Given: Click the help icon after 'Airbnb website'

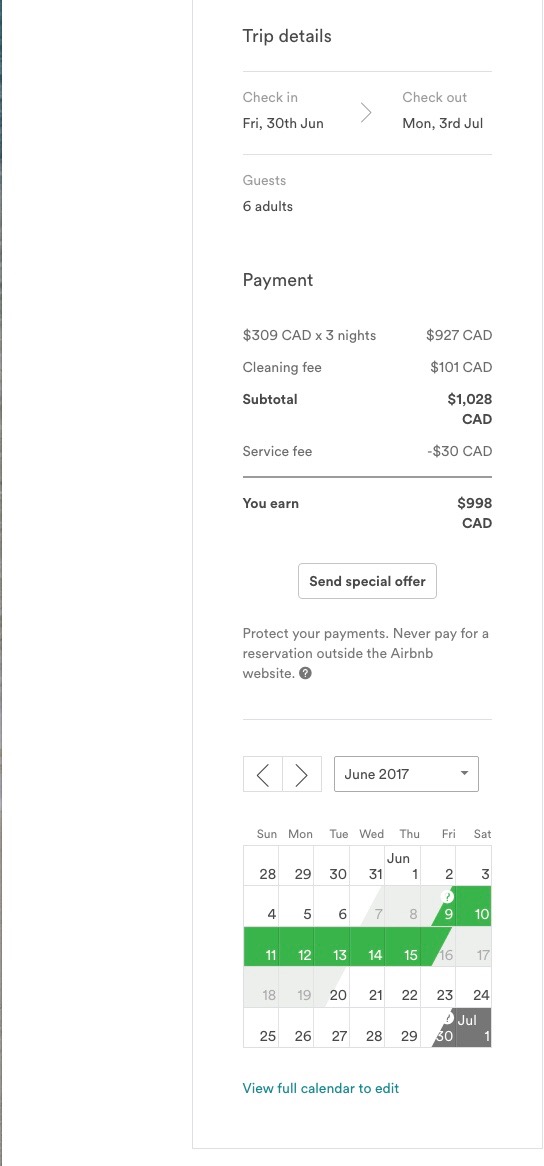Looking at the screenshot, I should (x=305, y=674).
